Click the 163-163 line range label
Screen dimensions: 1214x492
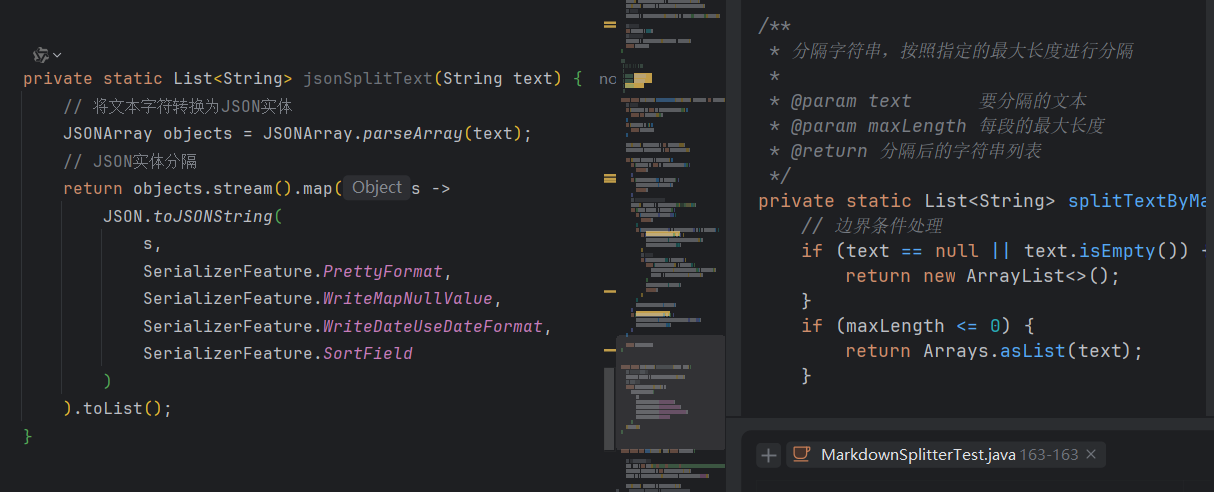[x=1049, y=455]
